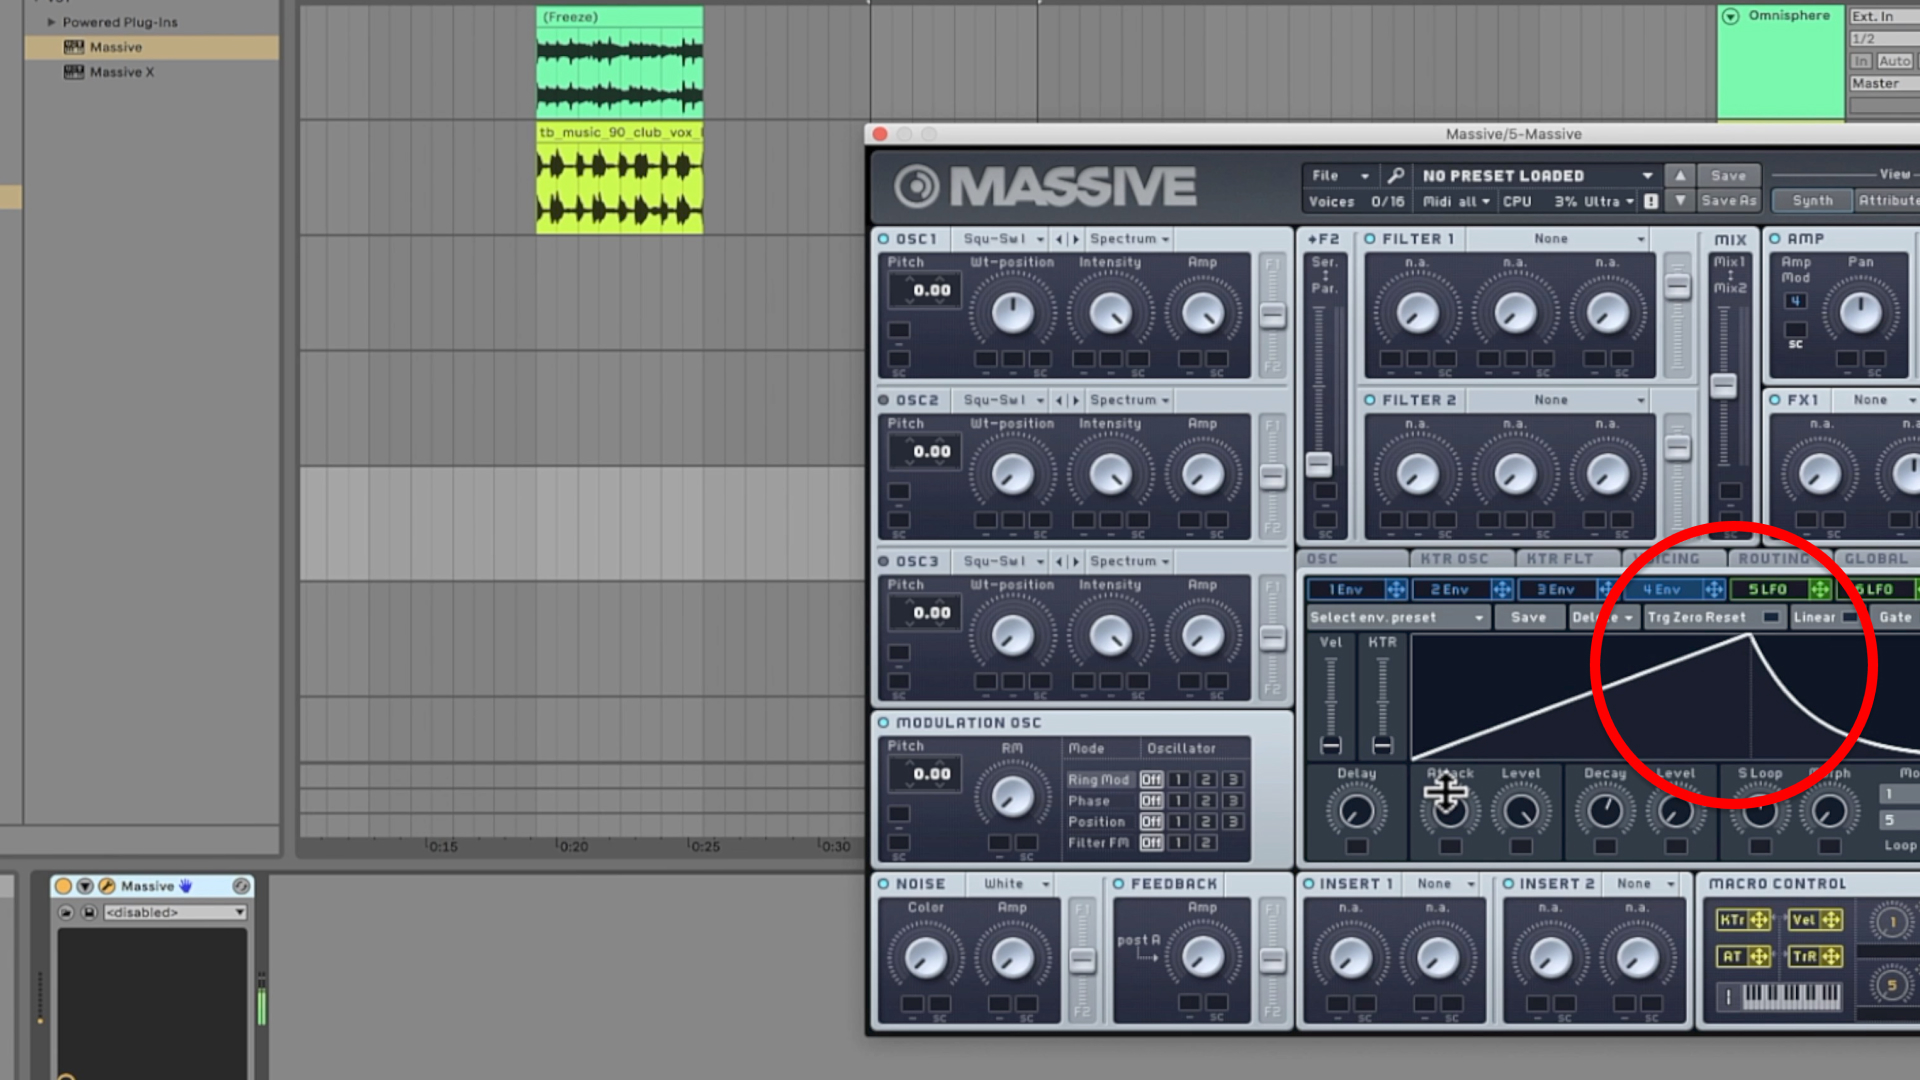Image resolution: width=1920 pixels, height=1080 pixels.
Task: Toggle the OSC2 power button
Action: pyautogui.click(x=884, y=400)
